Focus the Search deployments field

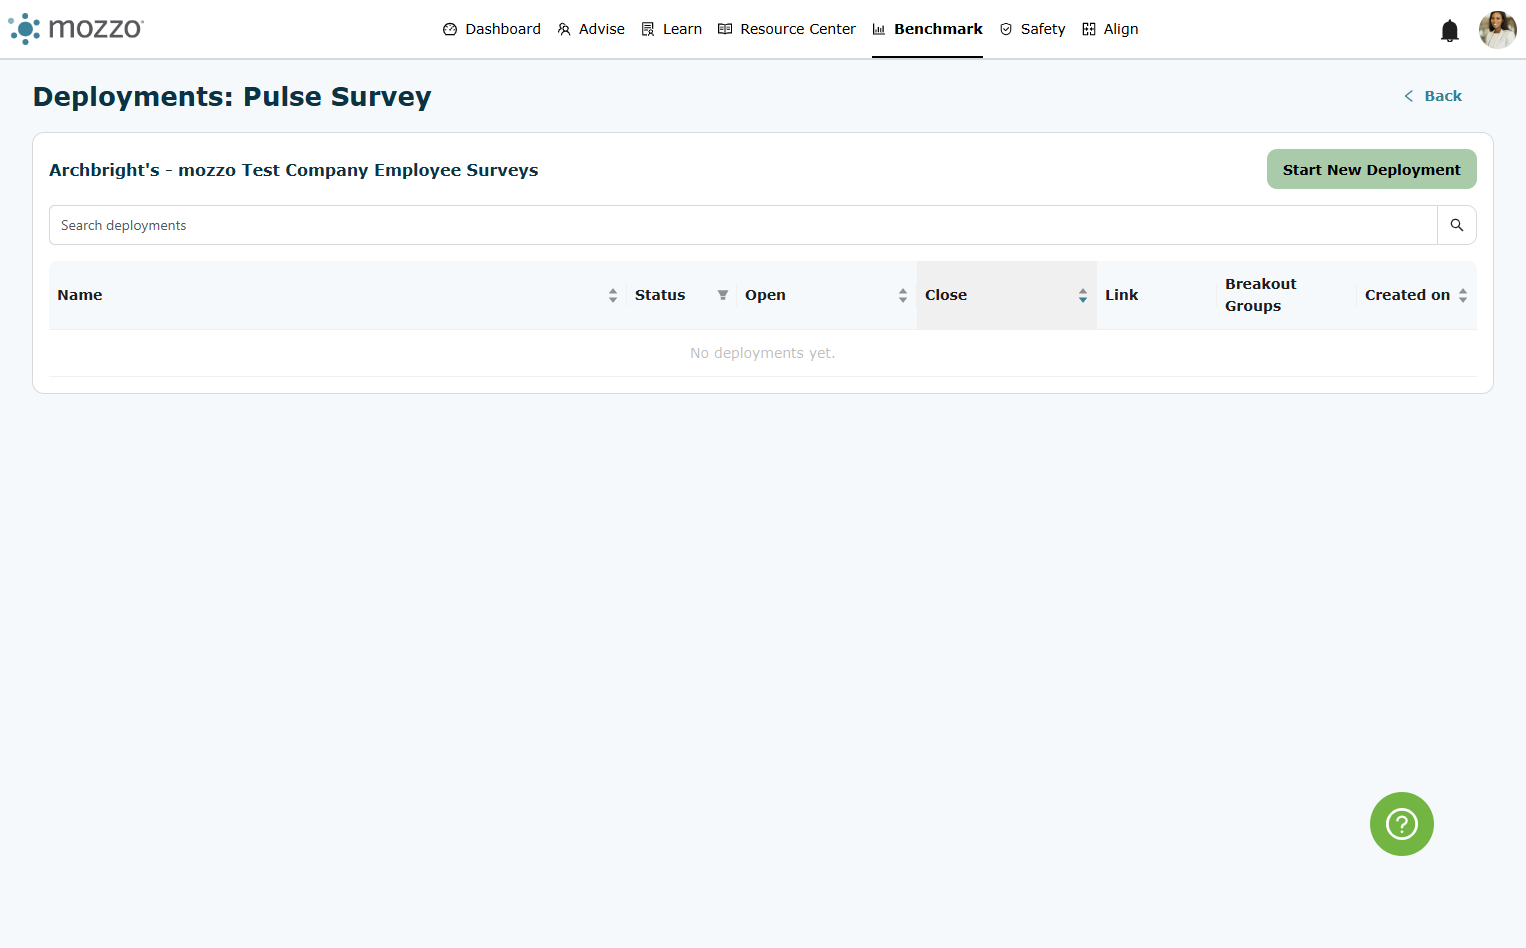click(x=743, y=225)
